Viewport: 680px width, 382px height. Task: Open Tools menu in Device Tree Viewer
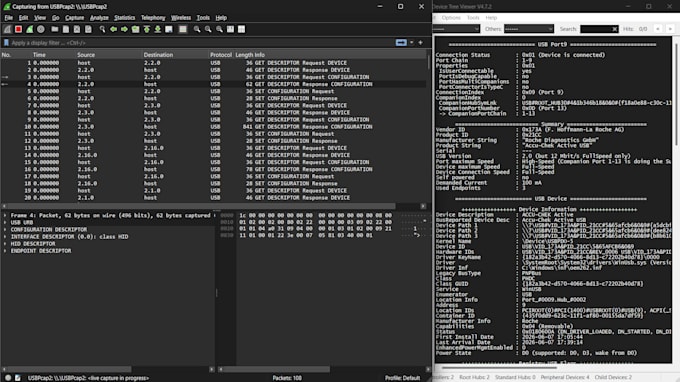[x=473, y=18]
